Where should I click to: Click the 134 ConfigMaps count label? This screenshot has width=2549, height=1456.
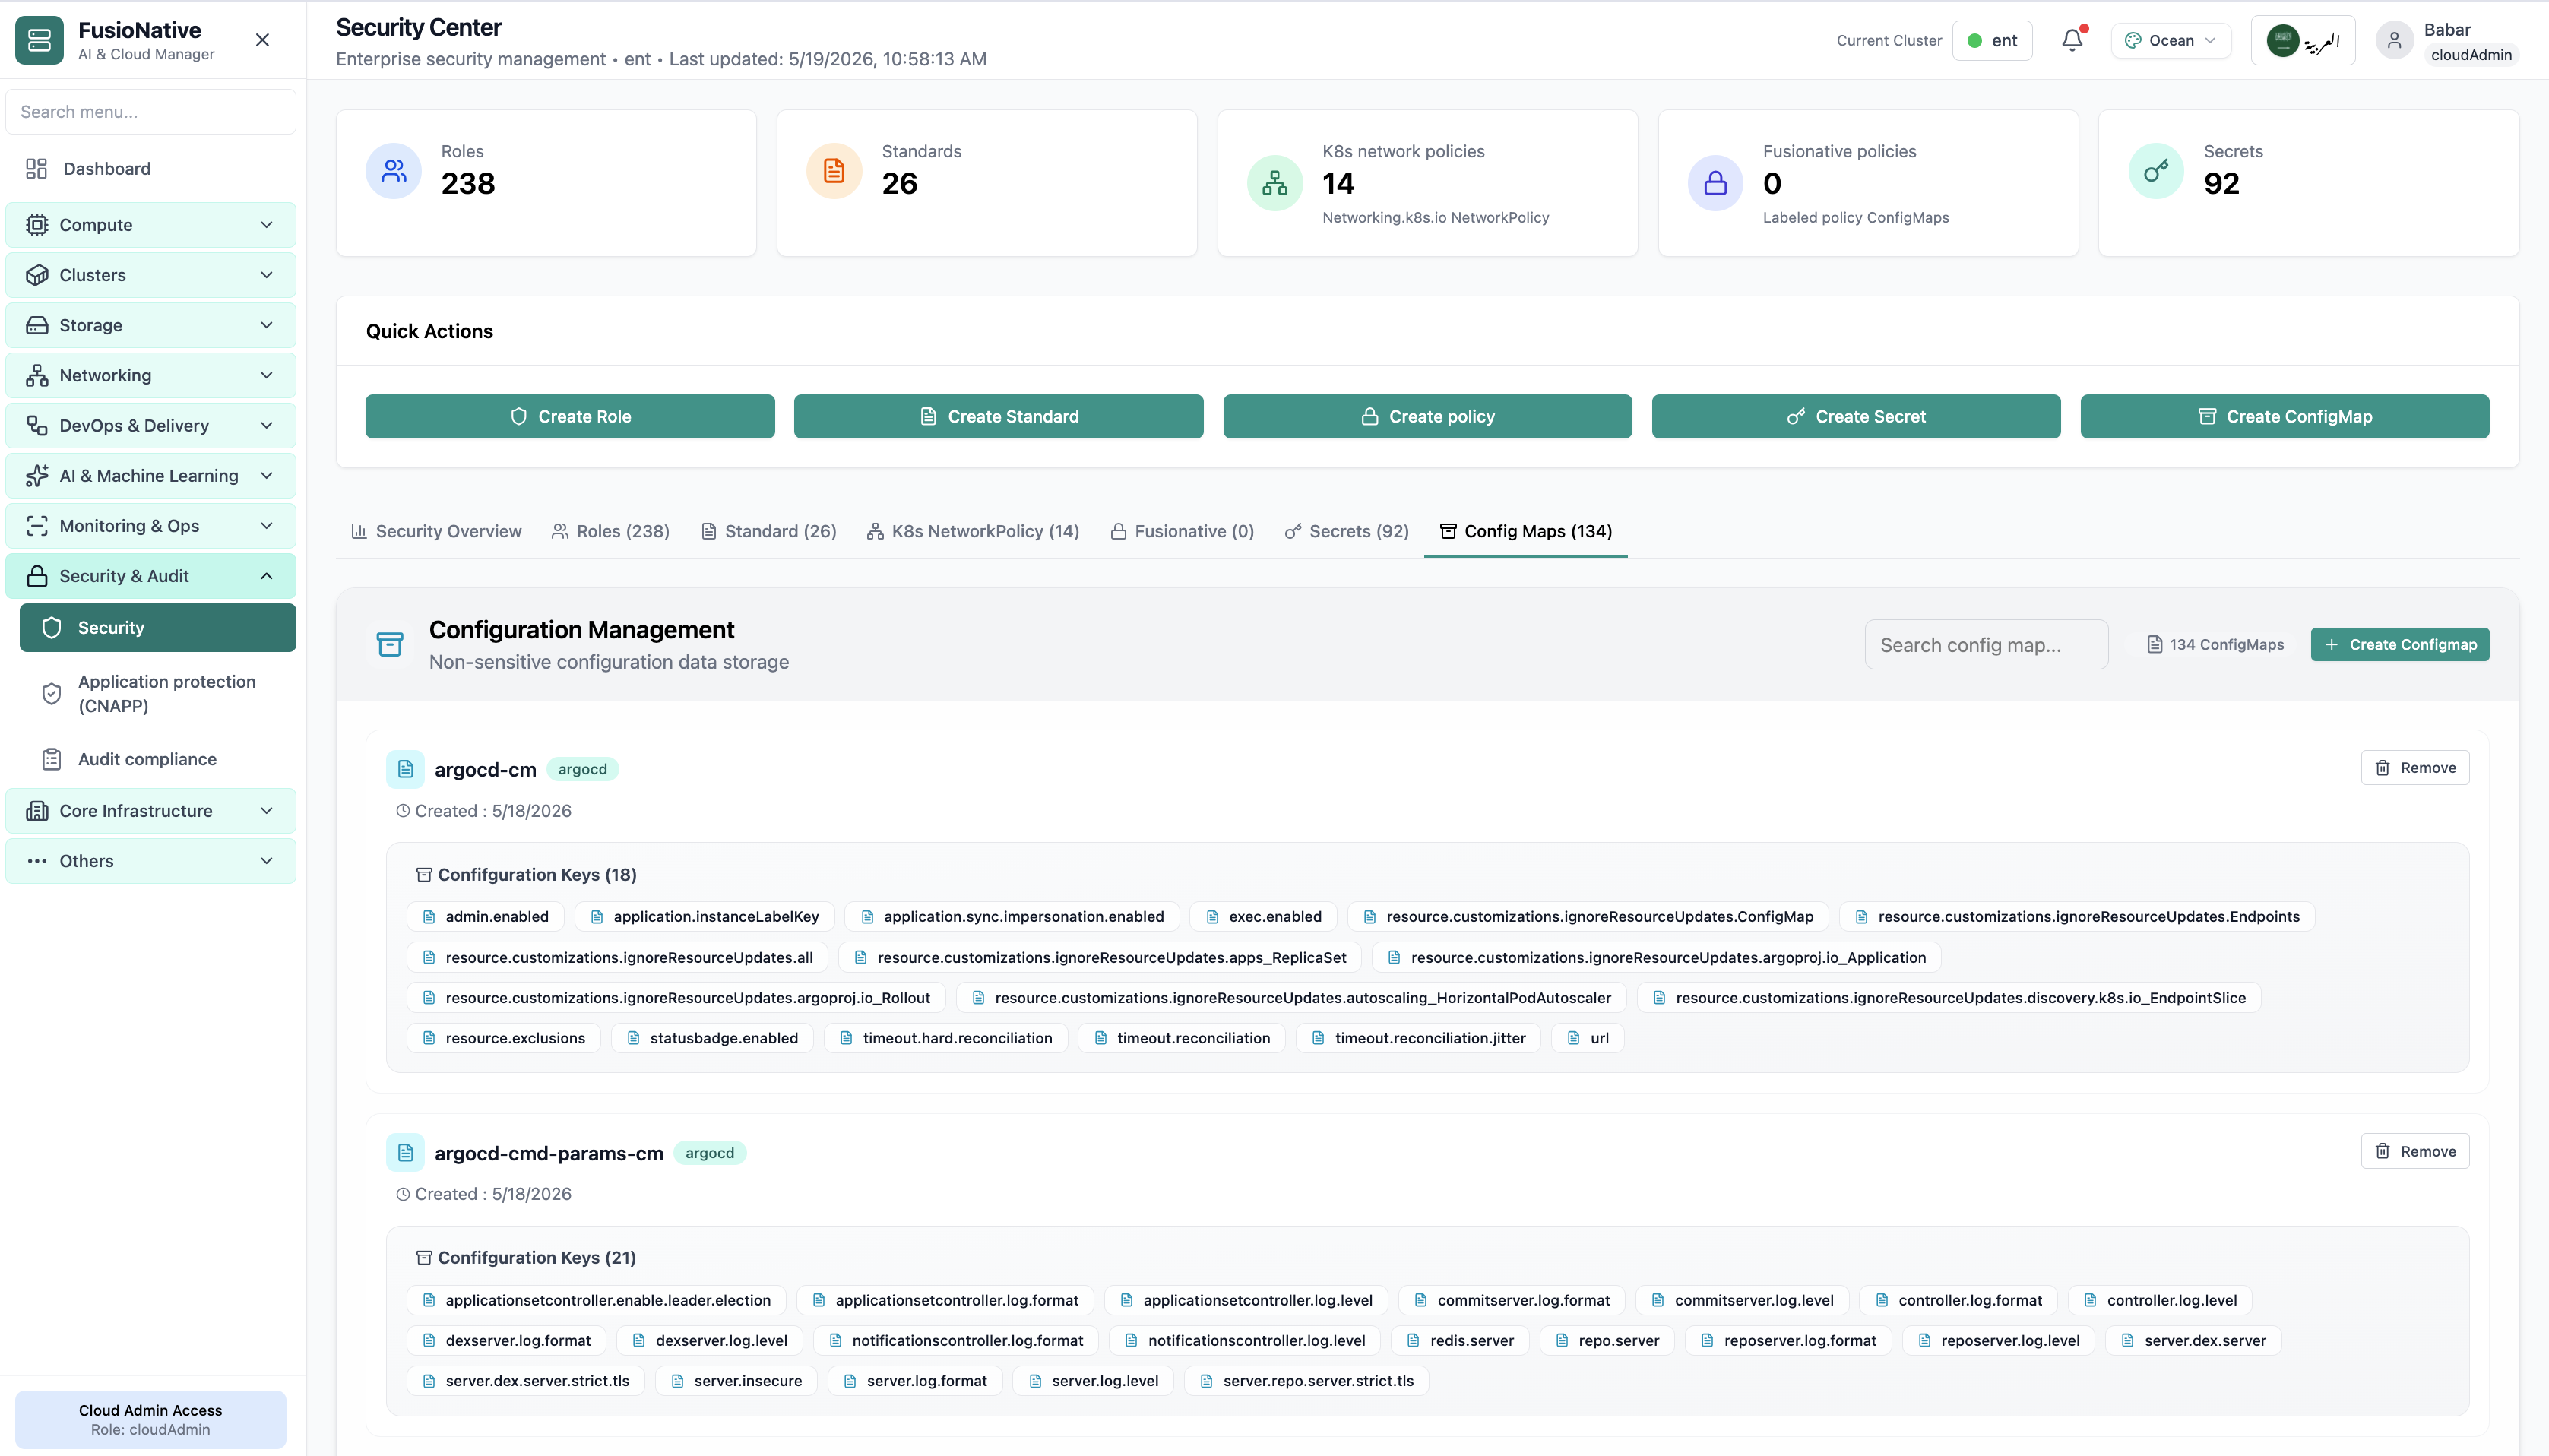coord(2215,644)
